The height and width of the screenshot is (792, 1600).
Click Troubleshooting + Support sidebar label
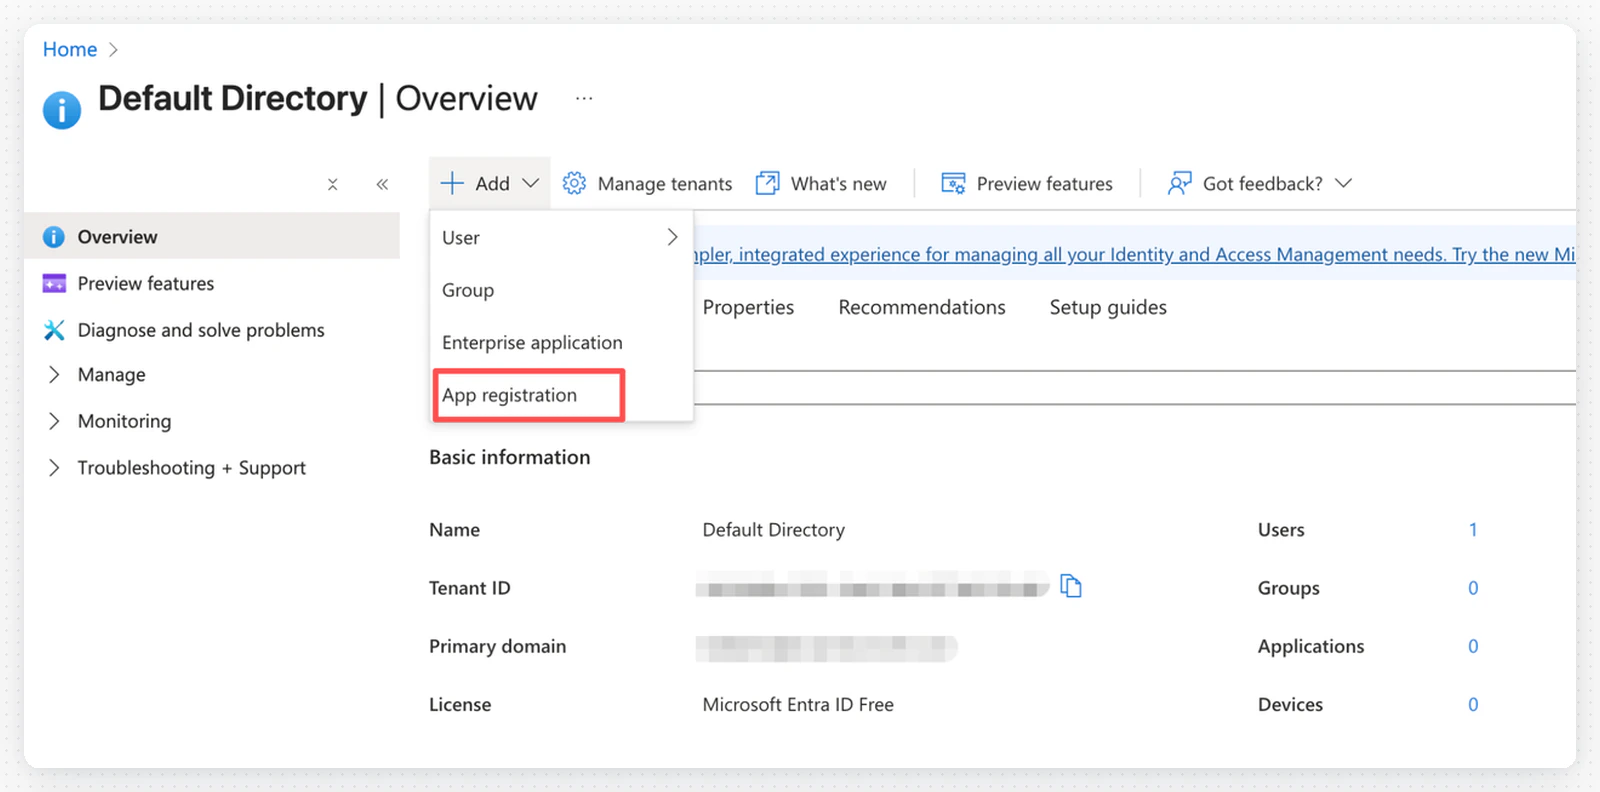191,468
